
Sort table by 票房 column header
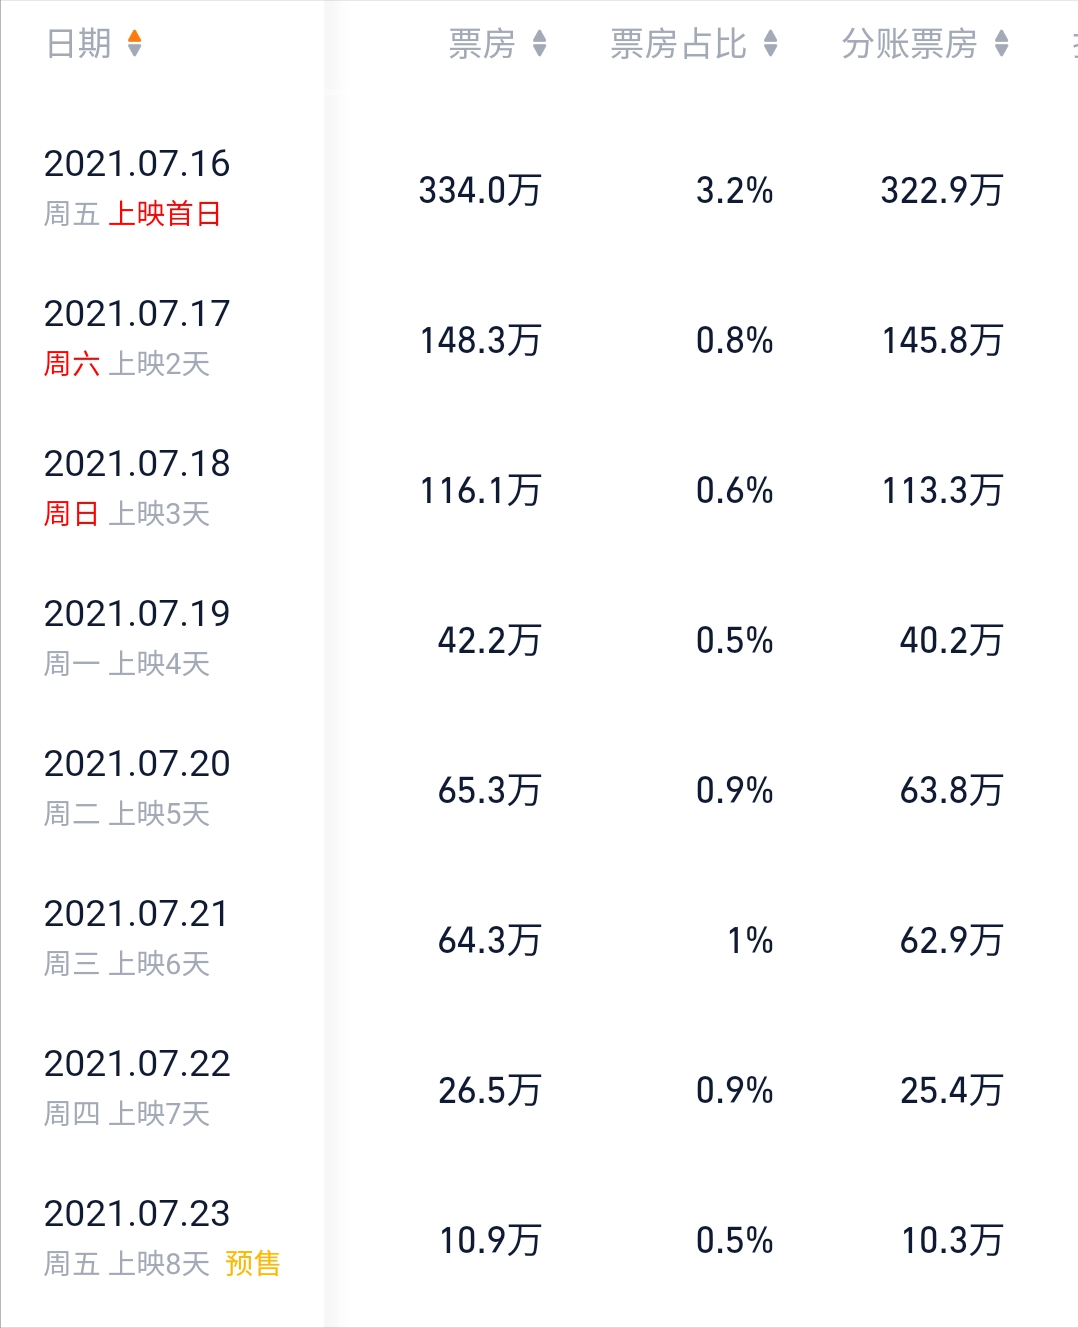482,44
